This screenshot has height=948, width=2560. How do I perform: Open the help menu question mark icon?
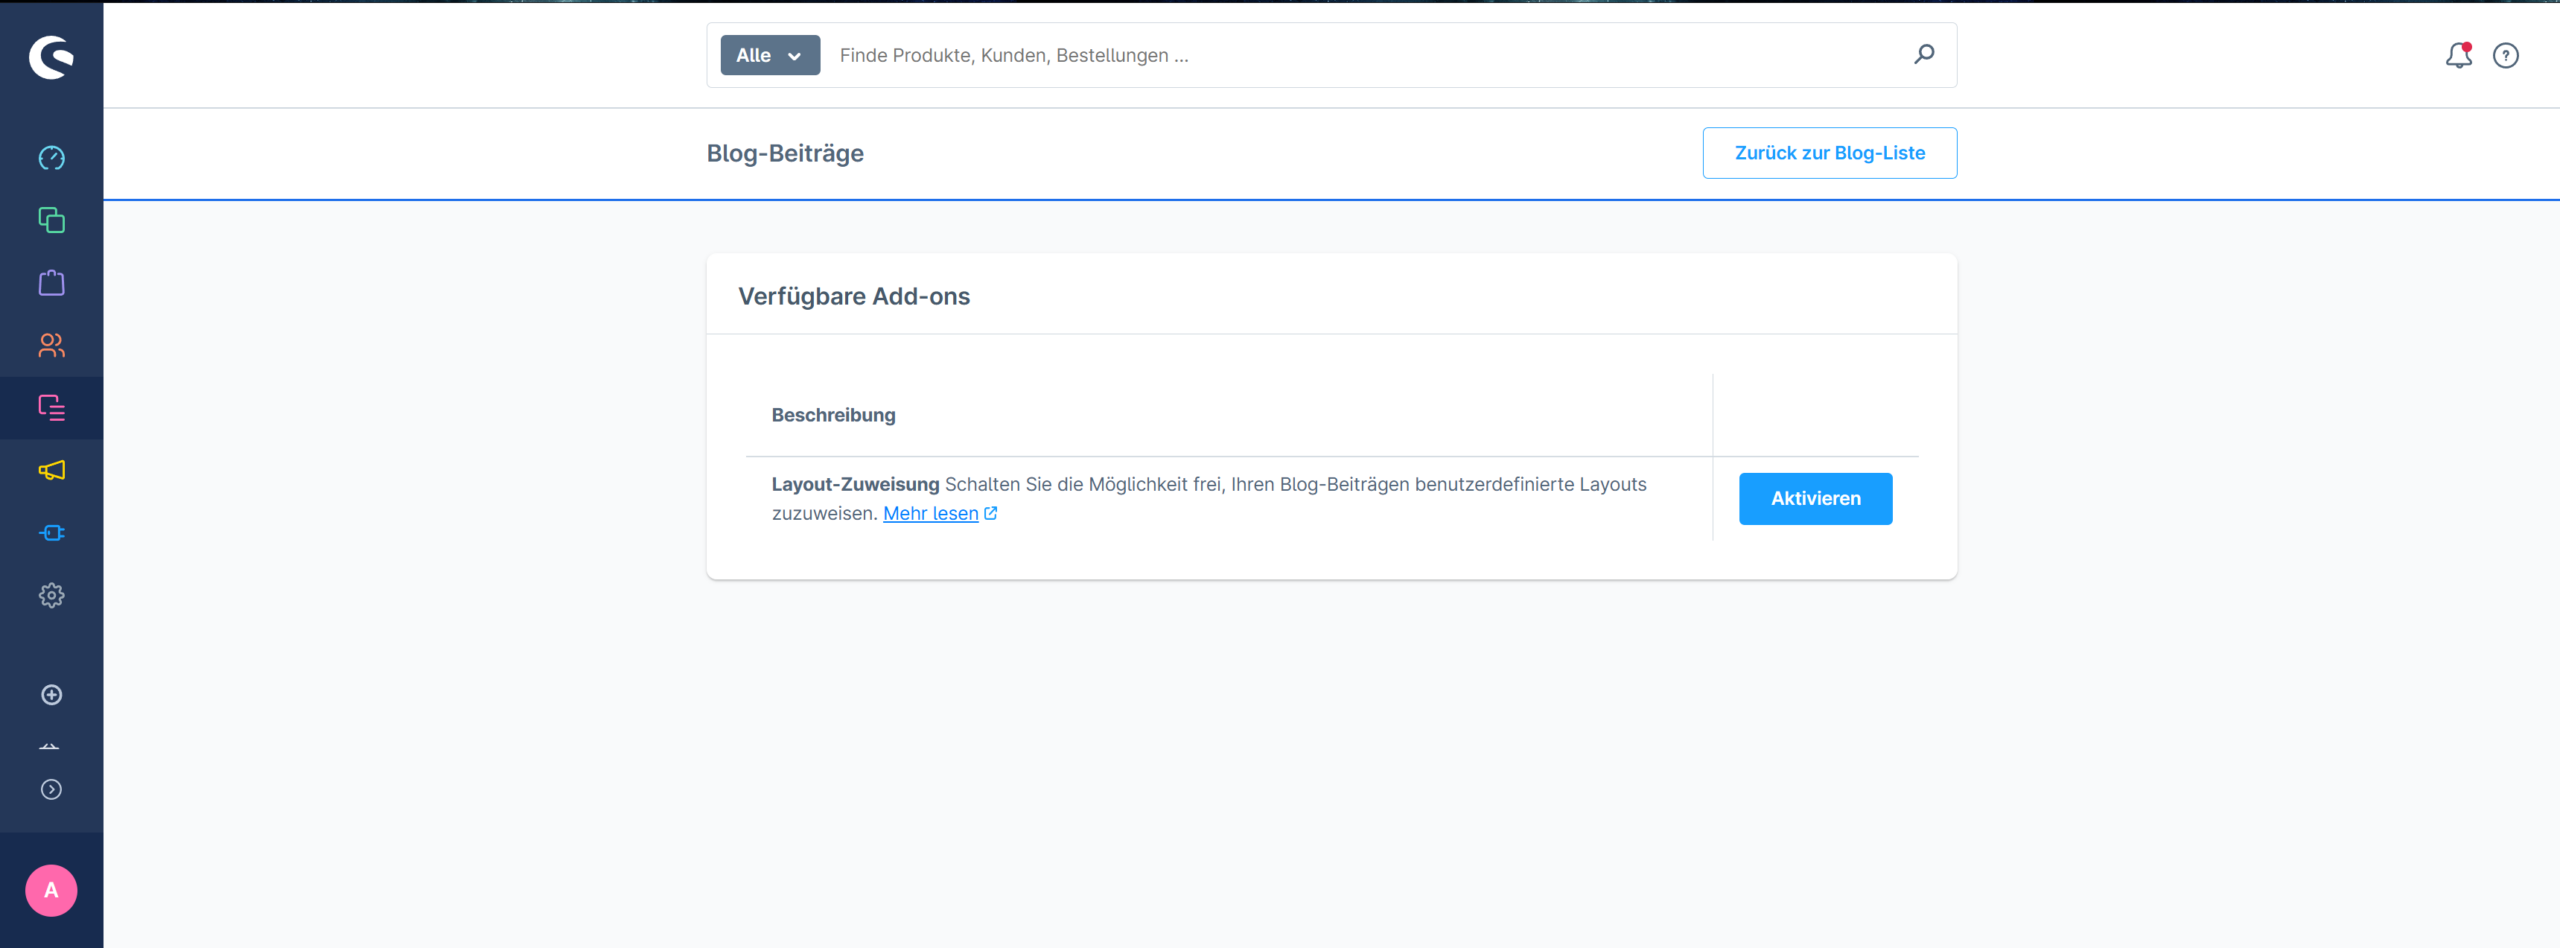point(2505,56)
